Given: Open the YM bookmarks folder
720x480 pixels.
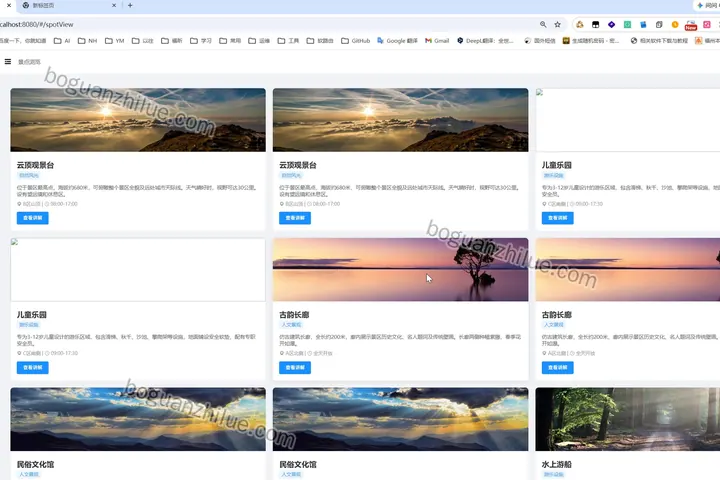Looking at the screenshot, I should (x=115, y=41).
